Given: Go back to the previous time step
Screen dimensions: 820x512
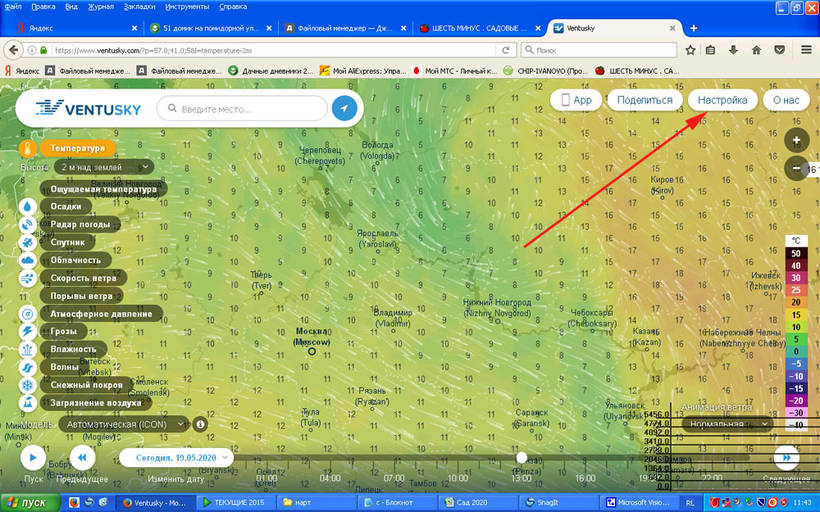Looking at the screenshot, I should tap(83, 458).
